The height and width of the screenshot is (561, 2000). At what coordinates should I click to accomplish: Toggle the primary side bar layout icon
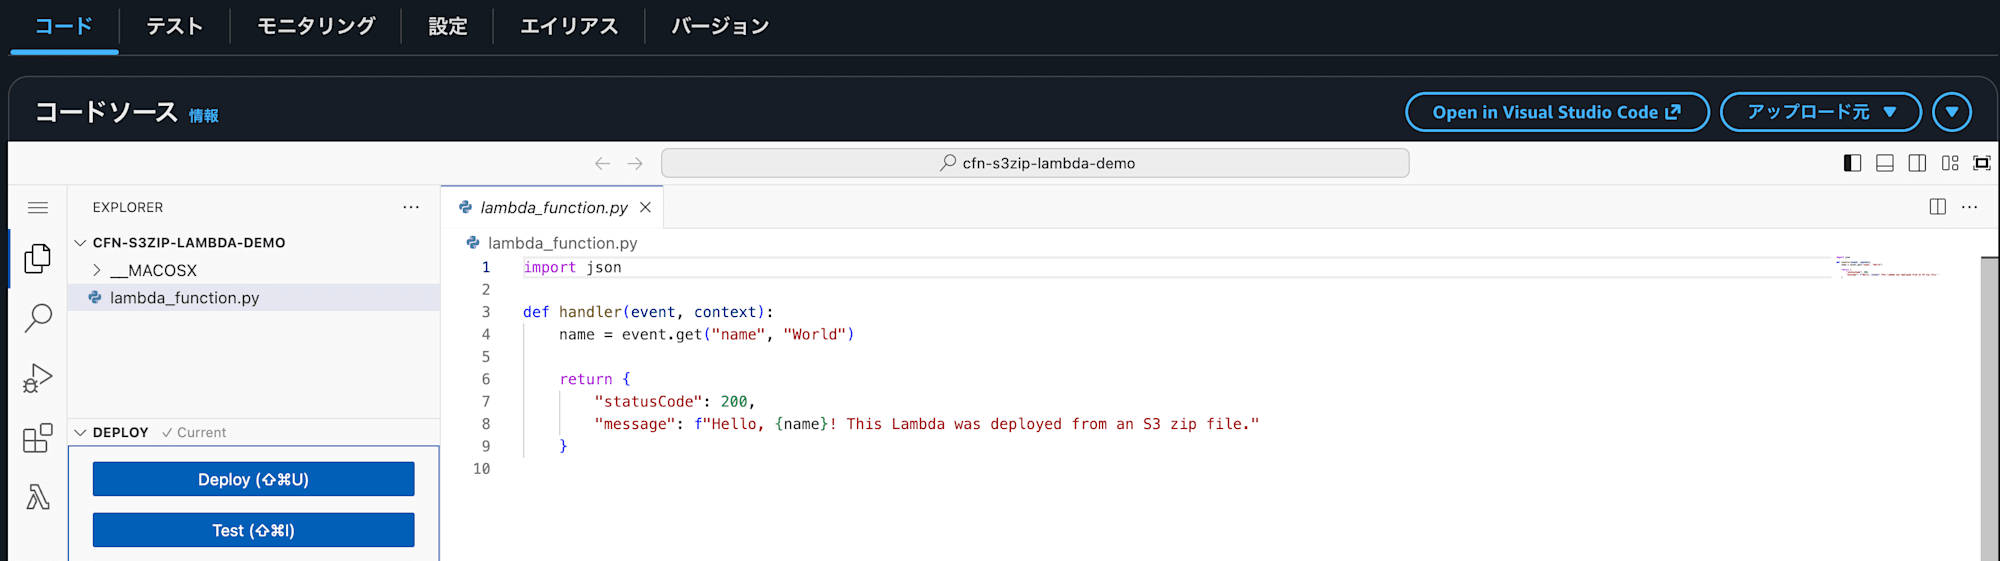[1852, 163]
